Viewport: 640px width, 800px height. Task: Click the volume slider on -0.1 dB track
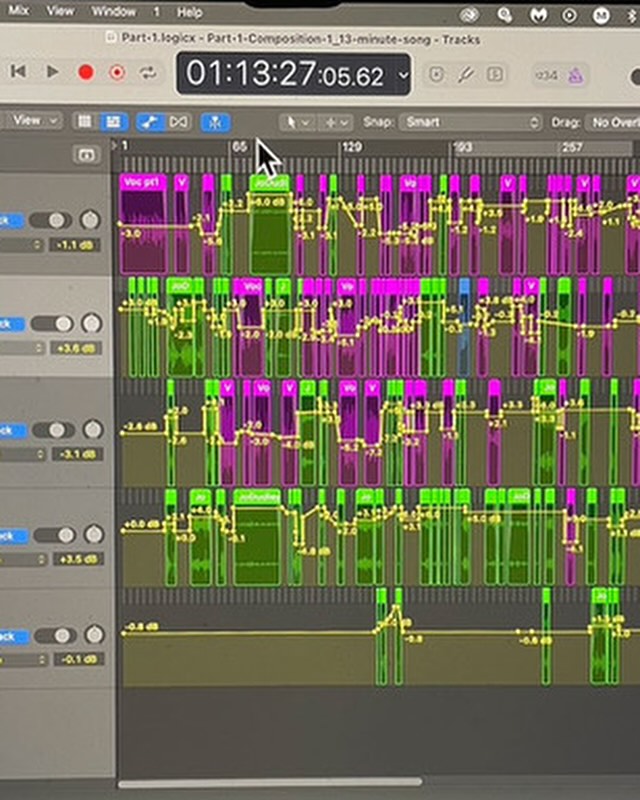(x=56, y=636)
